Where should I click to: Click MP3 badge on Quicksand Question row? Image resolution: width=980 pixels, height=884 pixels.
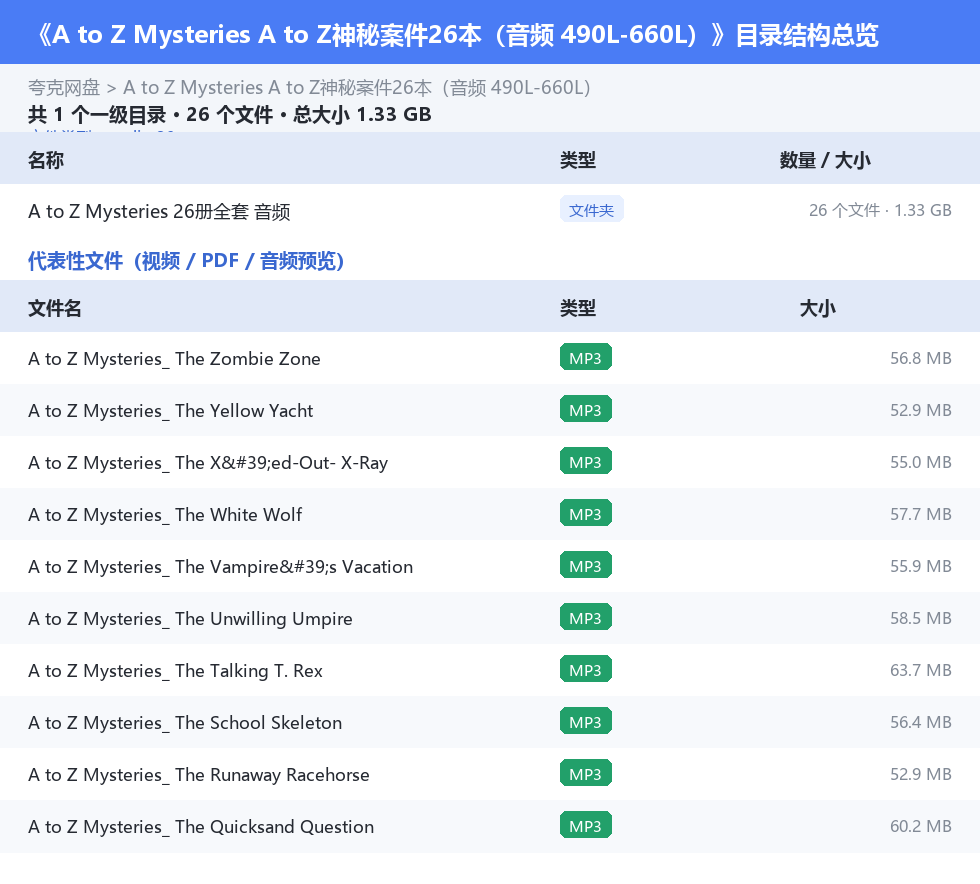586,824
